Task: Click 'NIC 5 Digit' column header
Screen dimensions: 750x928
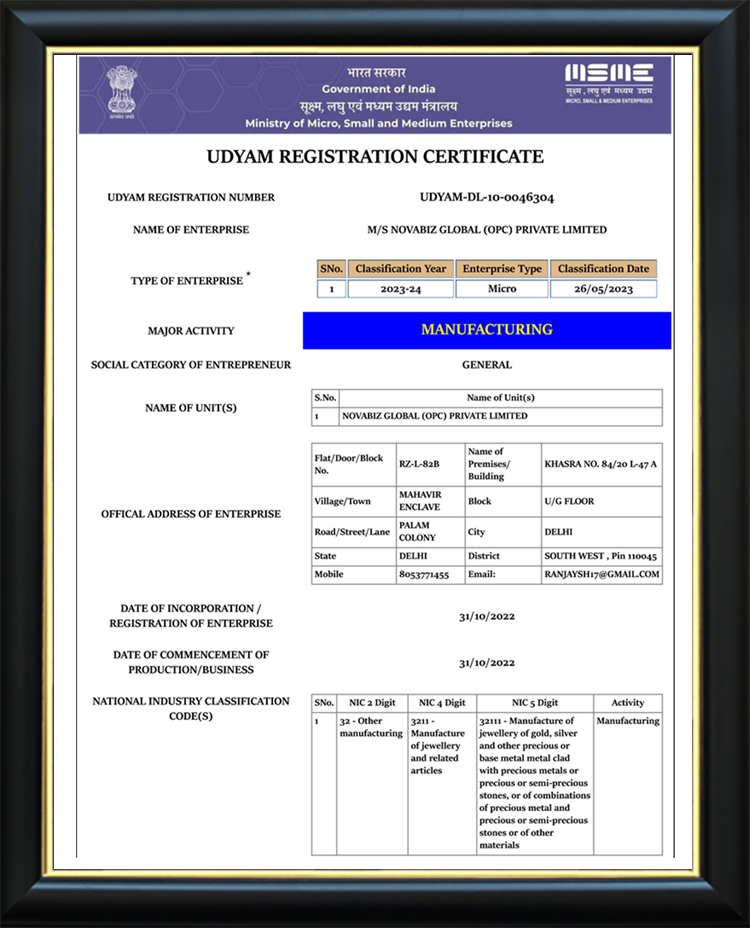Action: (x=535, y=703)
